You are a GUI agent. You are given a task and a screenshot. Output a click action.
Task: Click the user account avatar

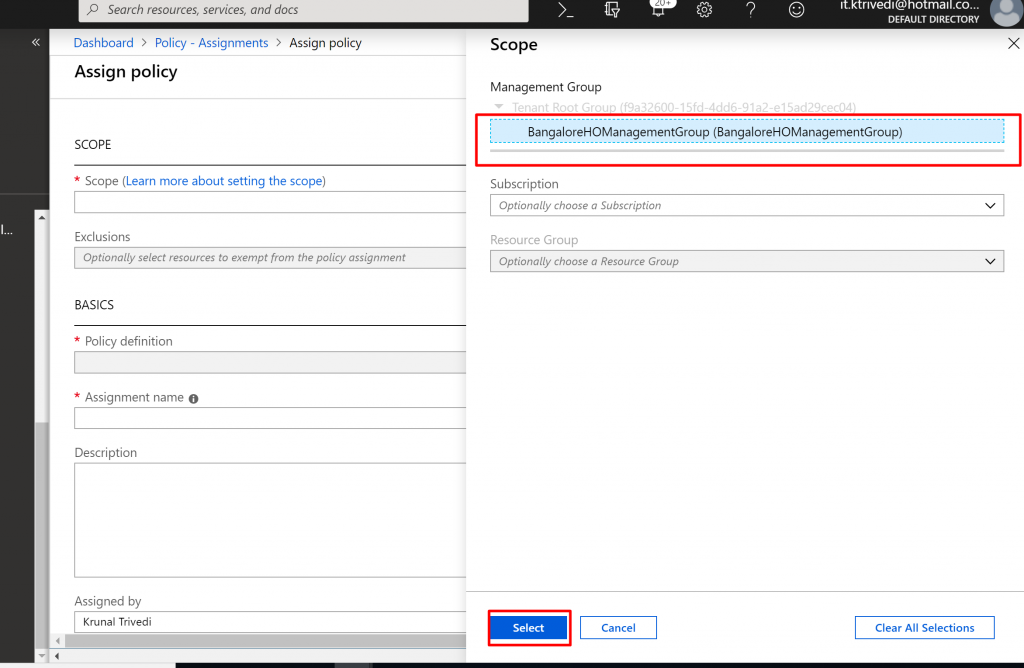(1004, 11)
